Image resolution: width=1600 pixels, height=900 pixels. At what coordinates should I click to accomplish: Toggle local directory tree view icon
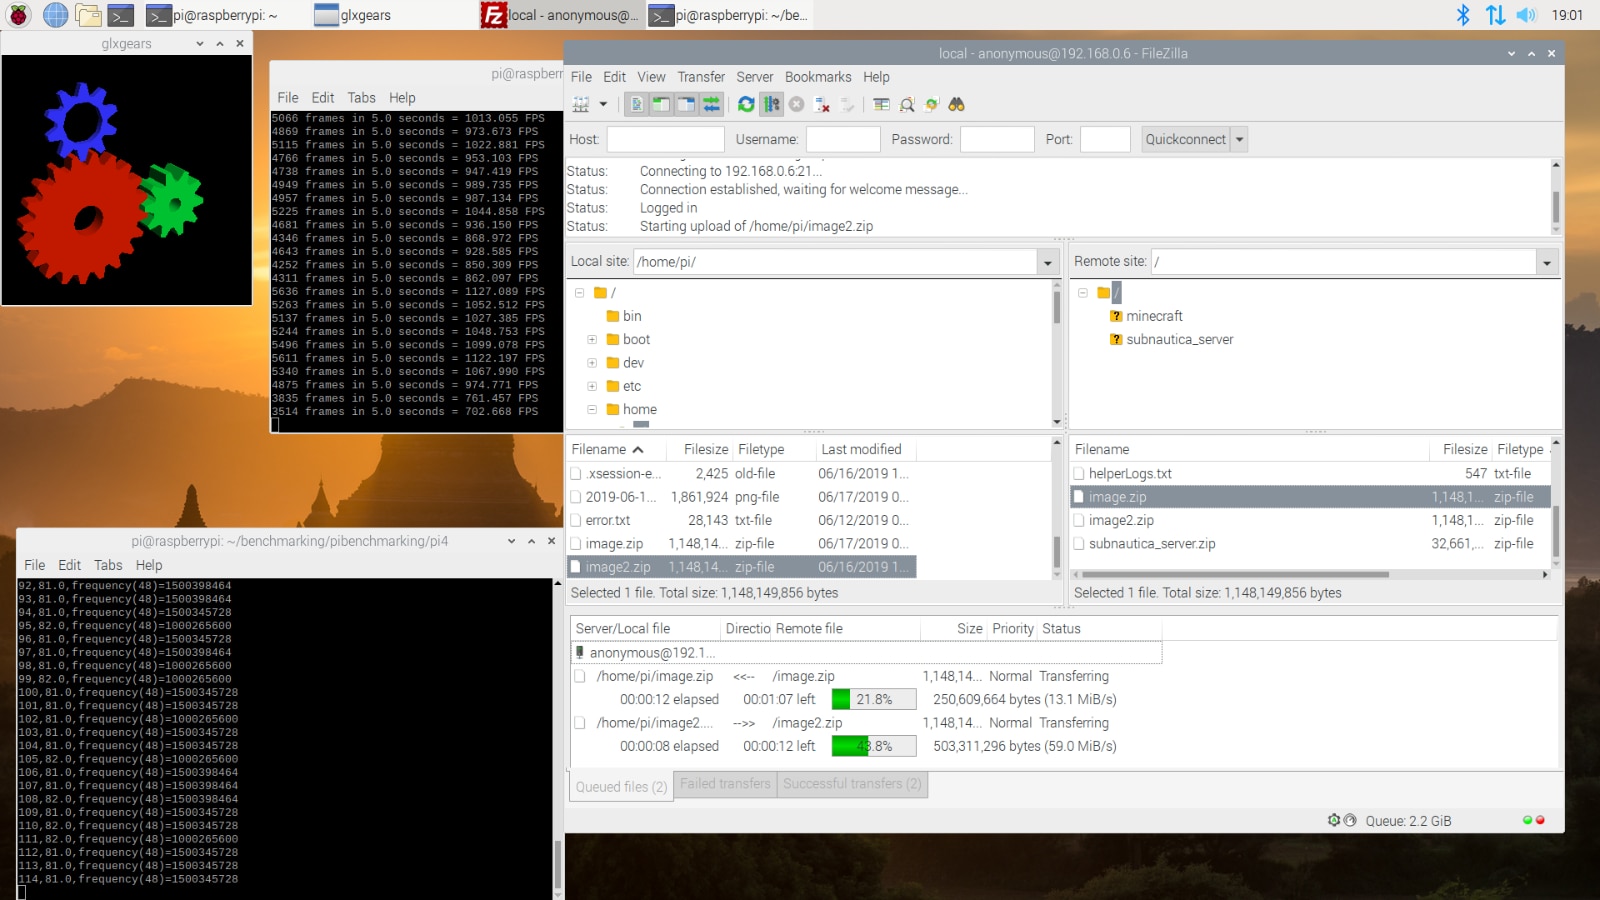(x=661, y=104)
